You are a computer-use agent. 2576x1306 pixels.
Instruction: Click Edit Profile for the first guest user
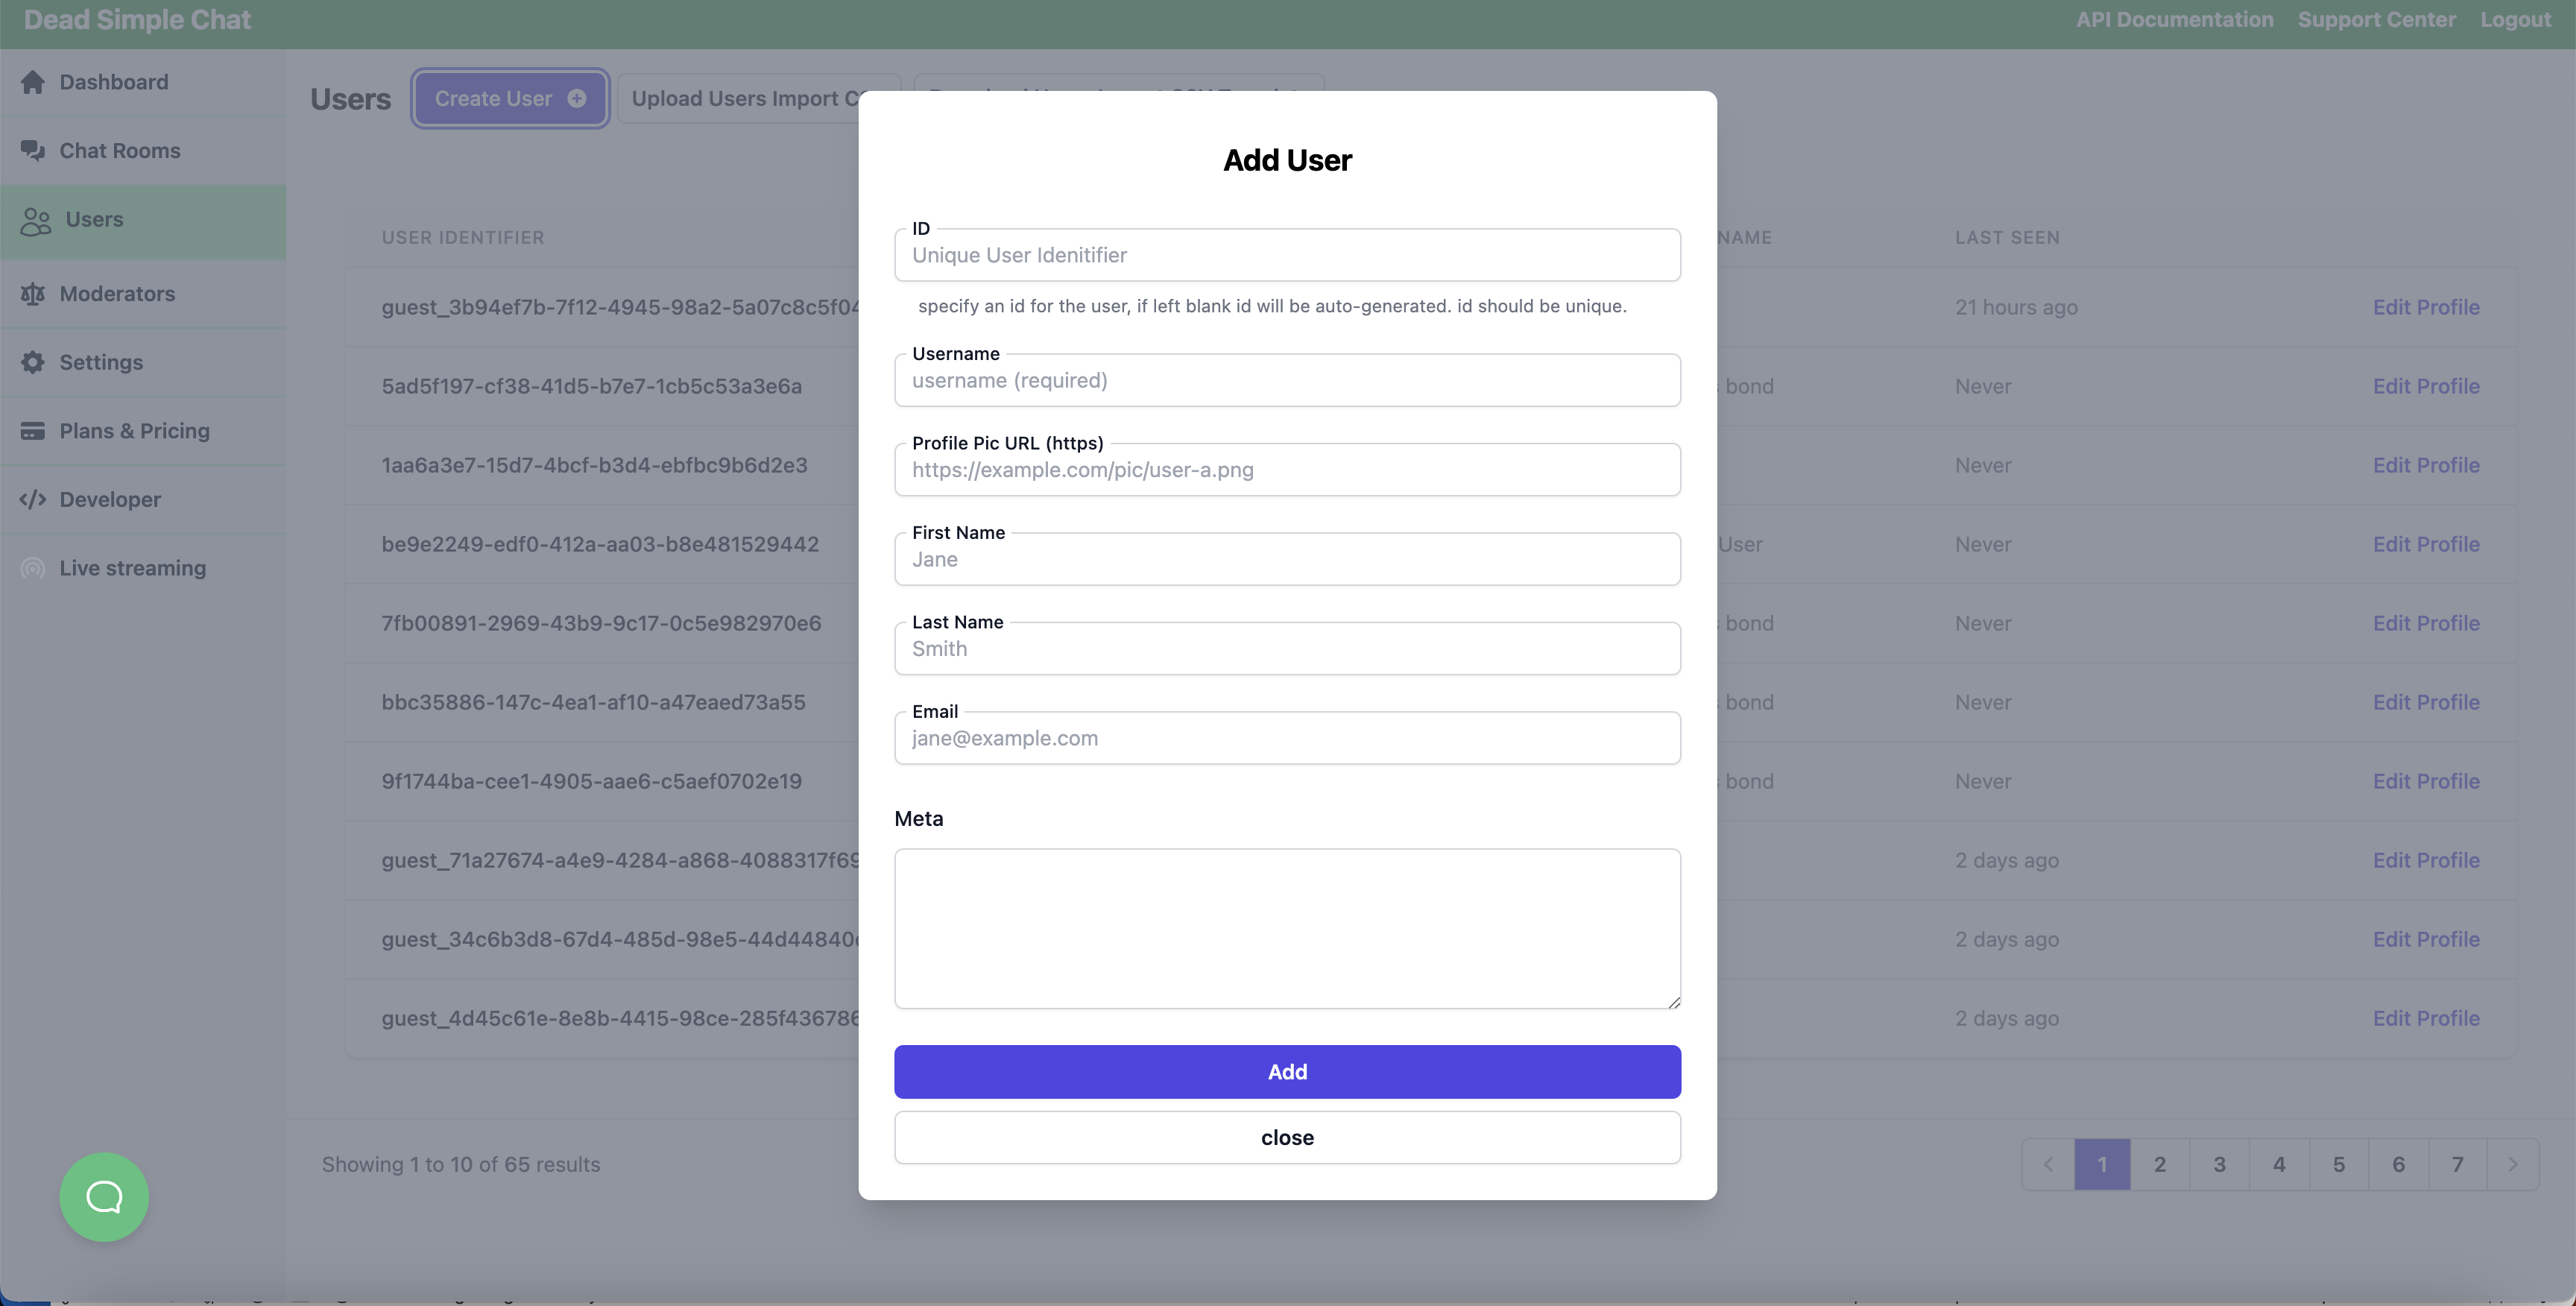2426,307
